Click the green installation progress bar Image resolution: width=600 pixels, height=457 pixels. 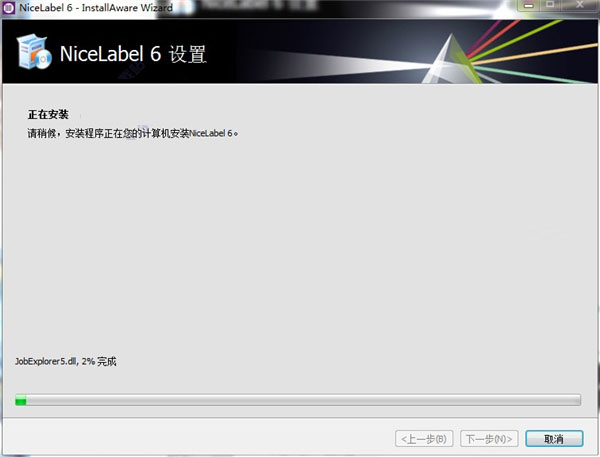tap(298, 400)
